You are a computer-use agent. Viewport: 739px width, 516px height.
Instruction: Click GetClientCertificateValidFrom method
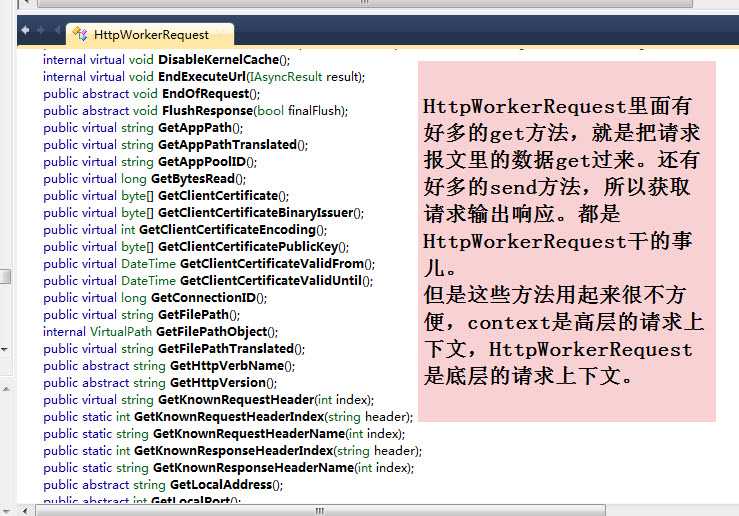(x=272, y=263)
